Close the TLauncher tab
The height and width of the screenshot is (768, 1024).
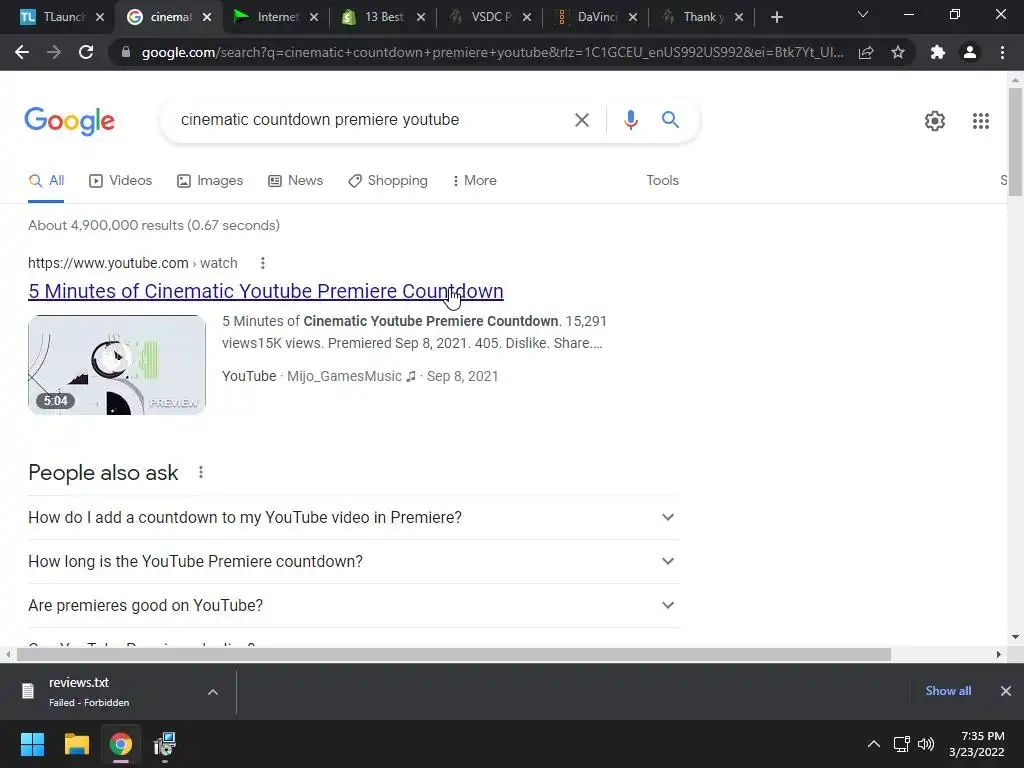100,17
